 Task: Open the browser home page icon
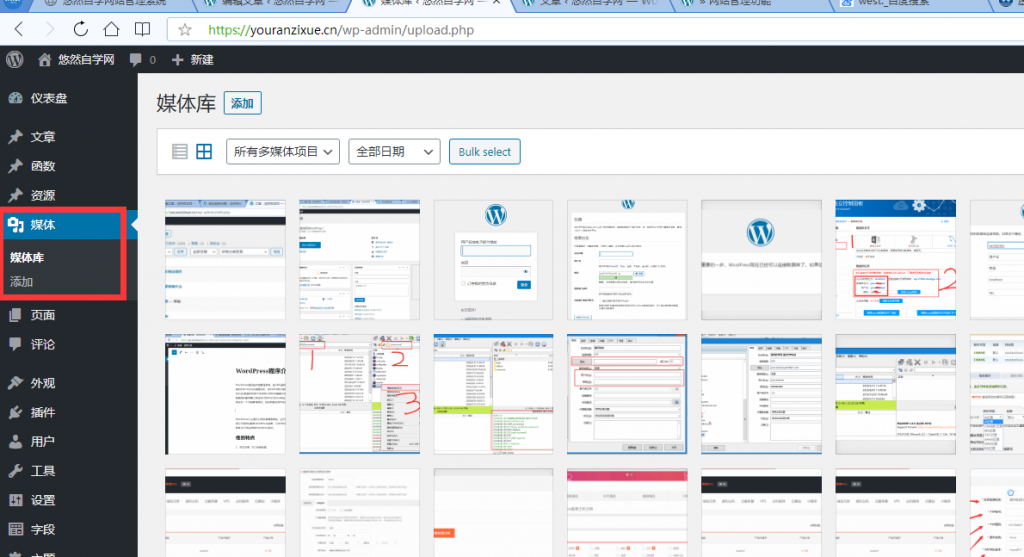click(111, 29)
